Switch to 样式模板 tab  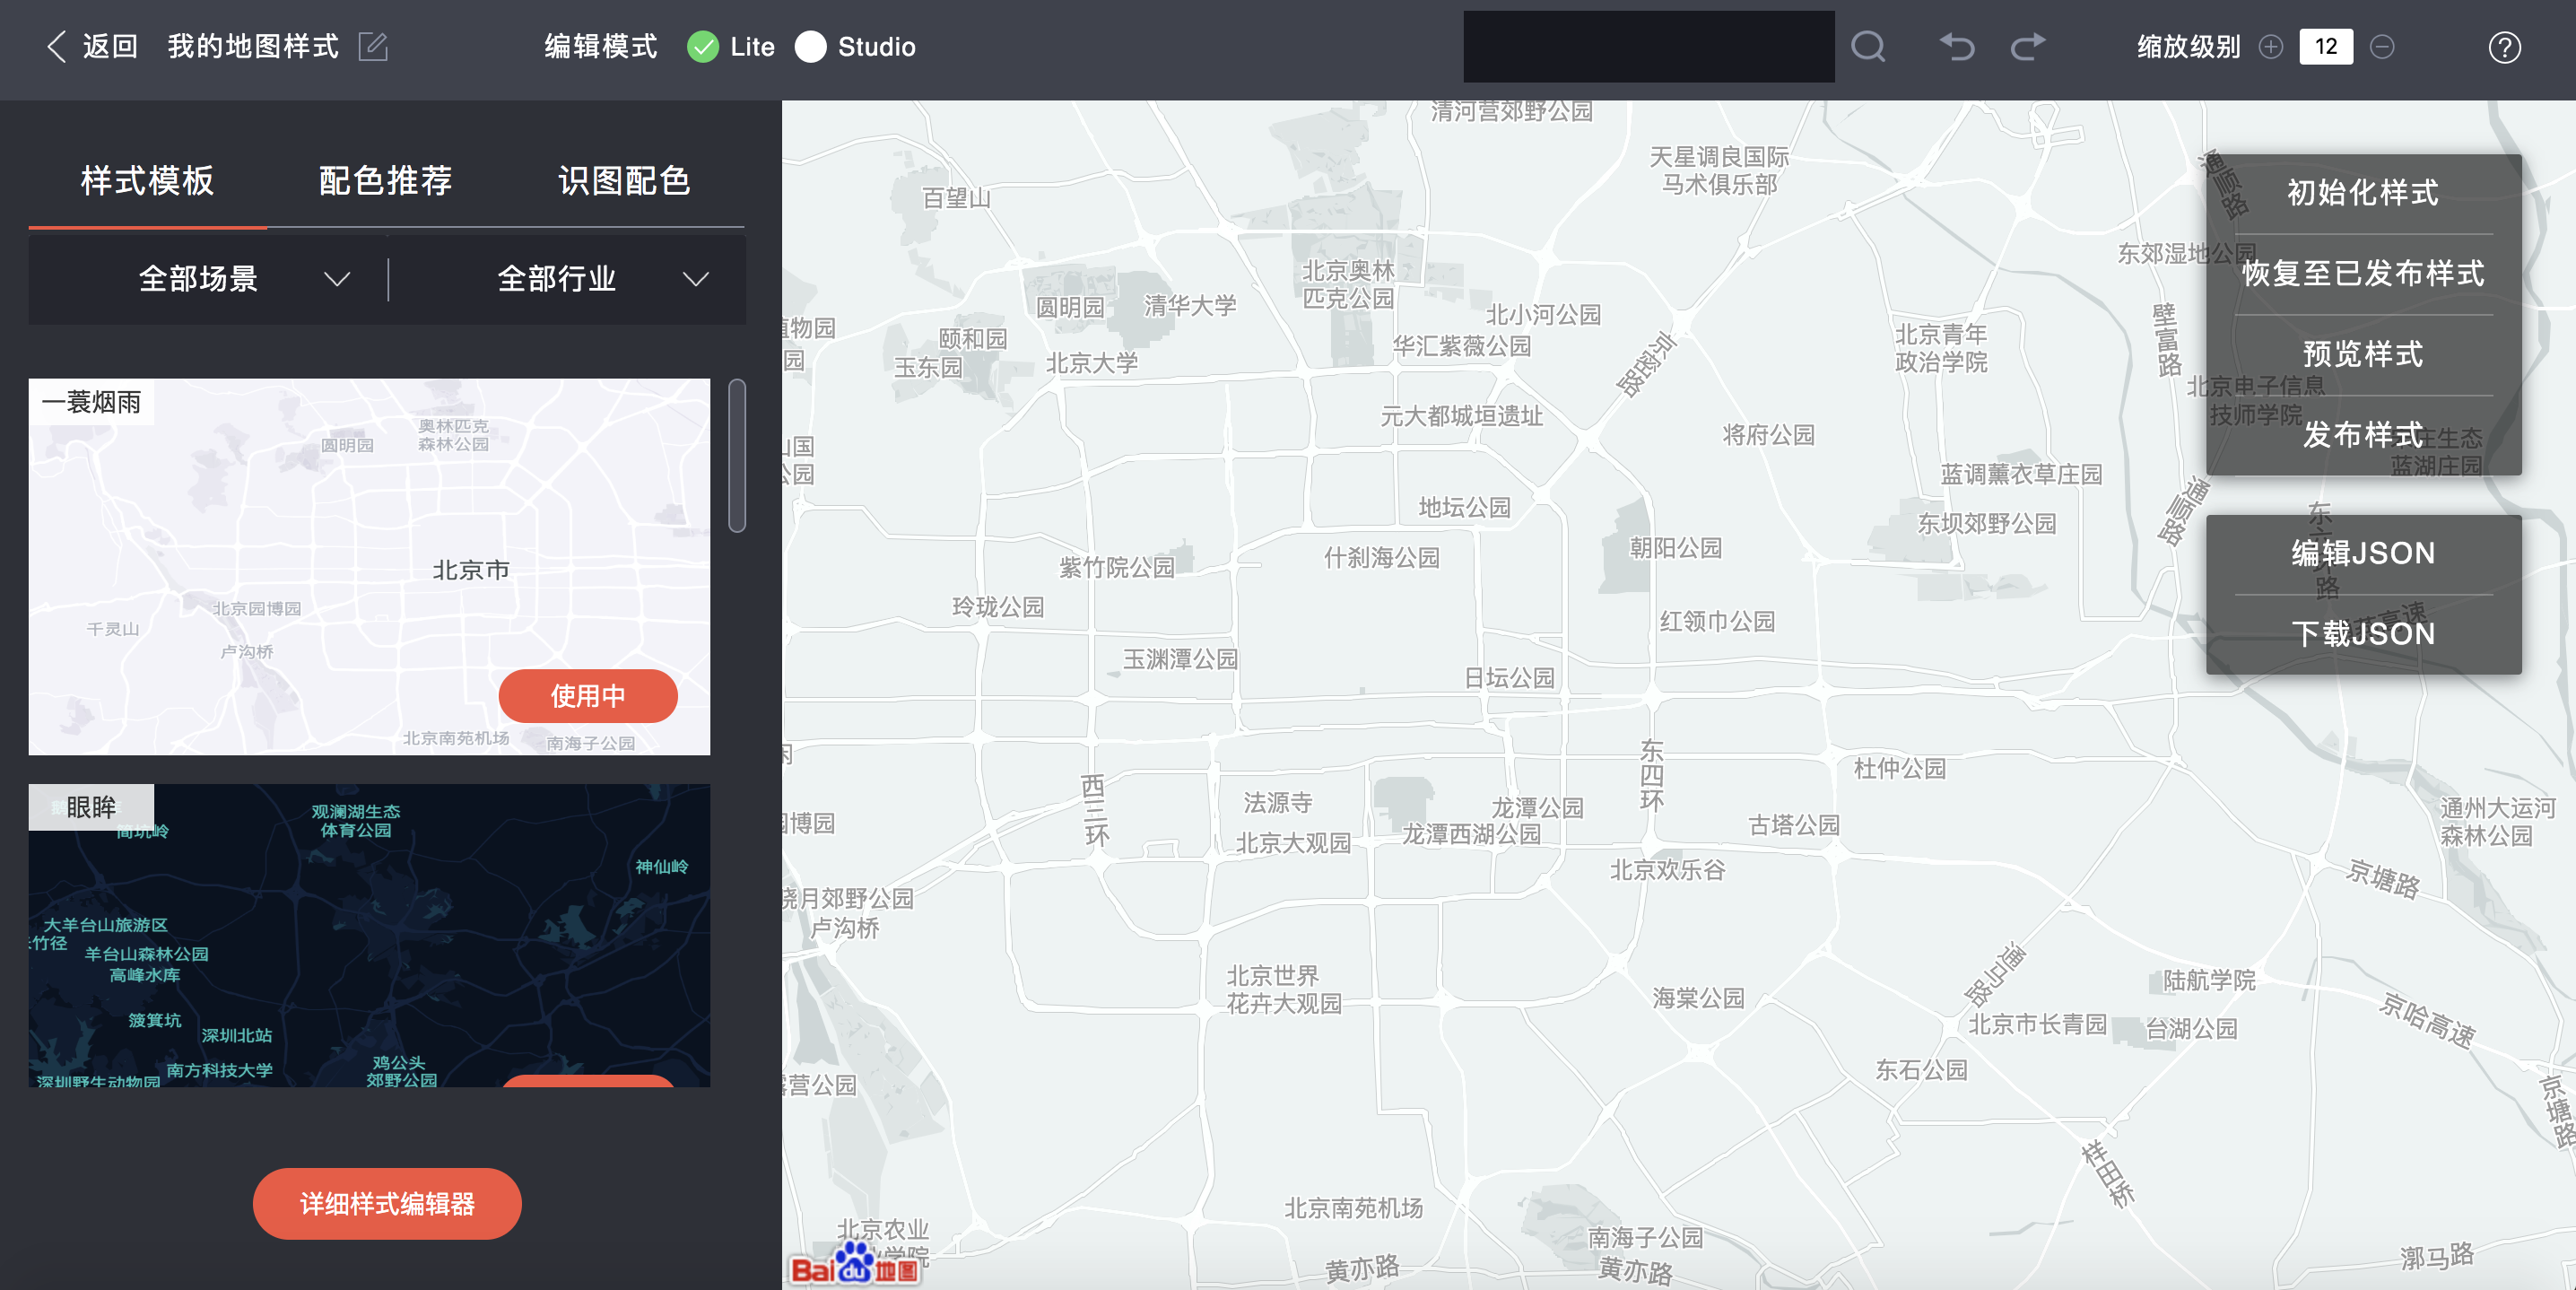coord(147,181)
